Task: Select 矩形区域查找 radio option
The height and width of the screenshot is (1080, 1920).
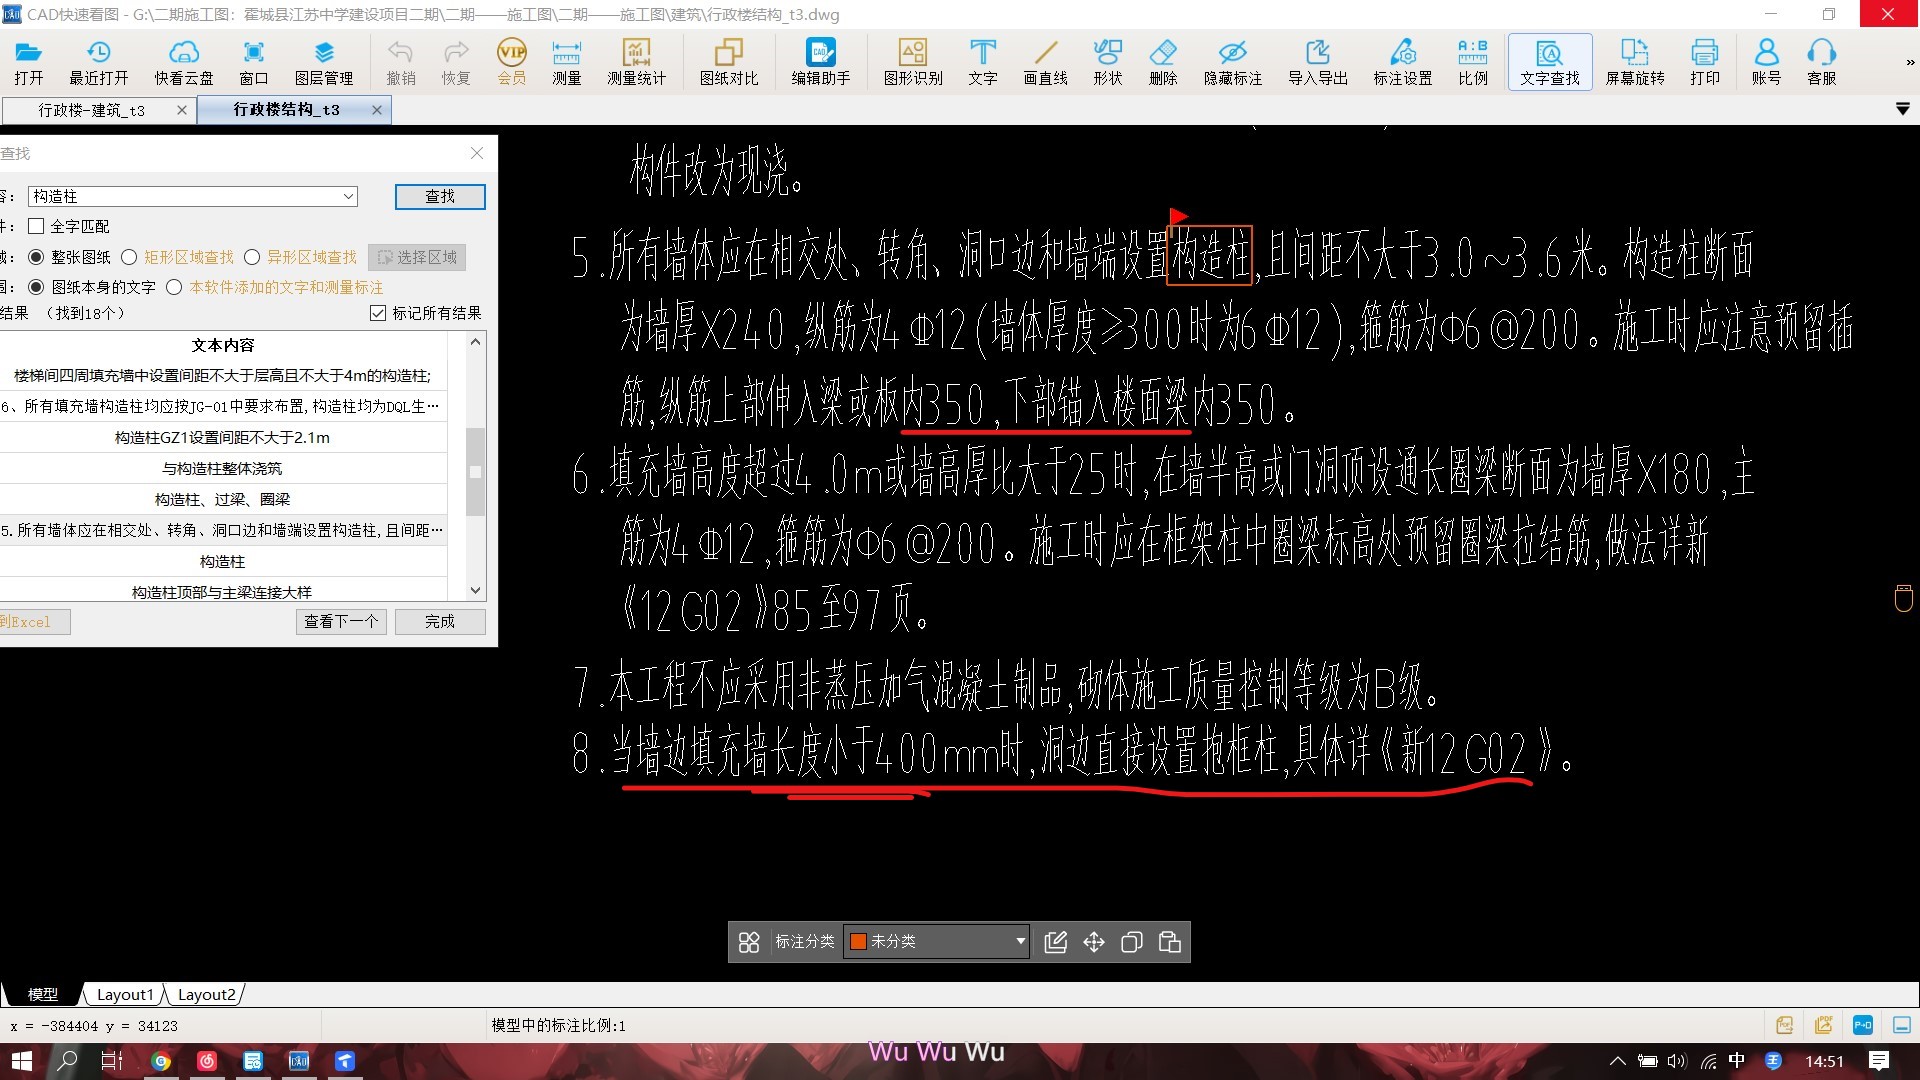Action: pos(129,257)
